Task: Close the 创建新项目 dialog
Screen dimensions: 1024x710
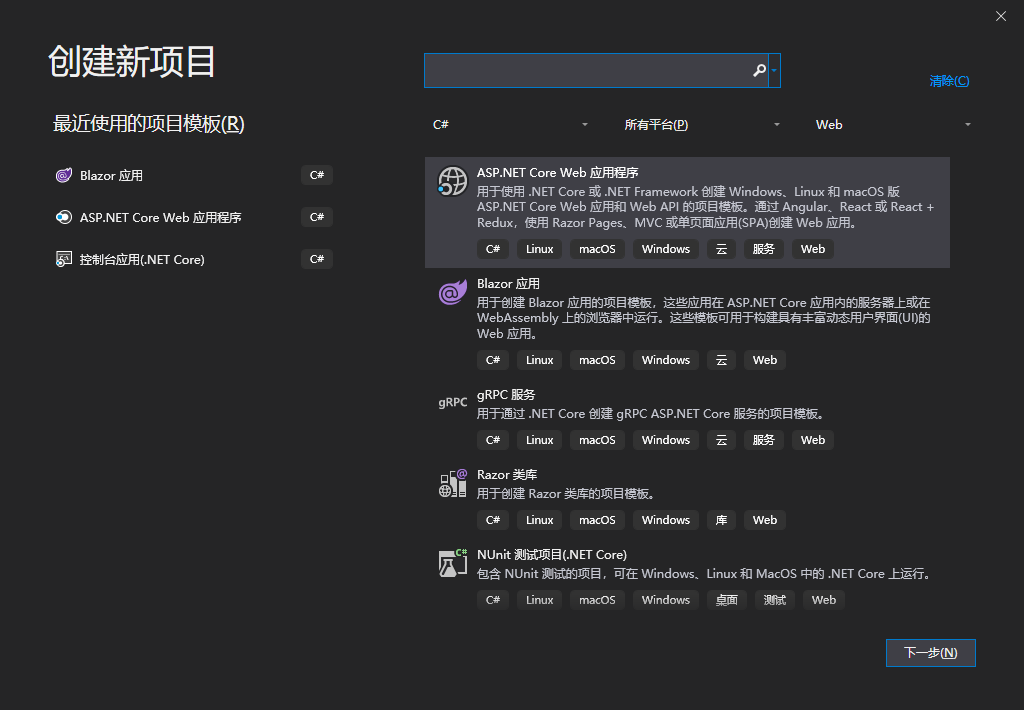Action: [x=1000, y=16]
